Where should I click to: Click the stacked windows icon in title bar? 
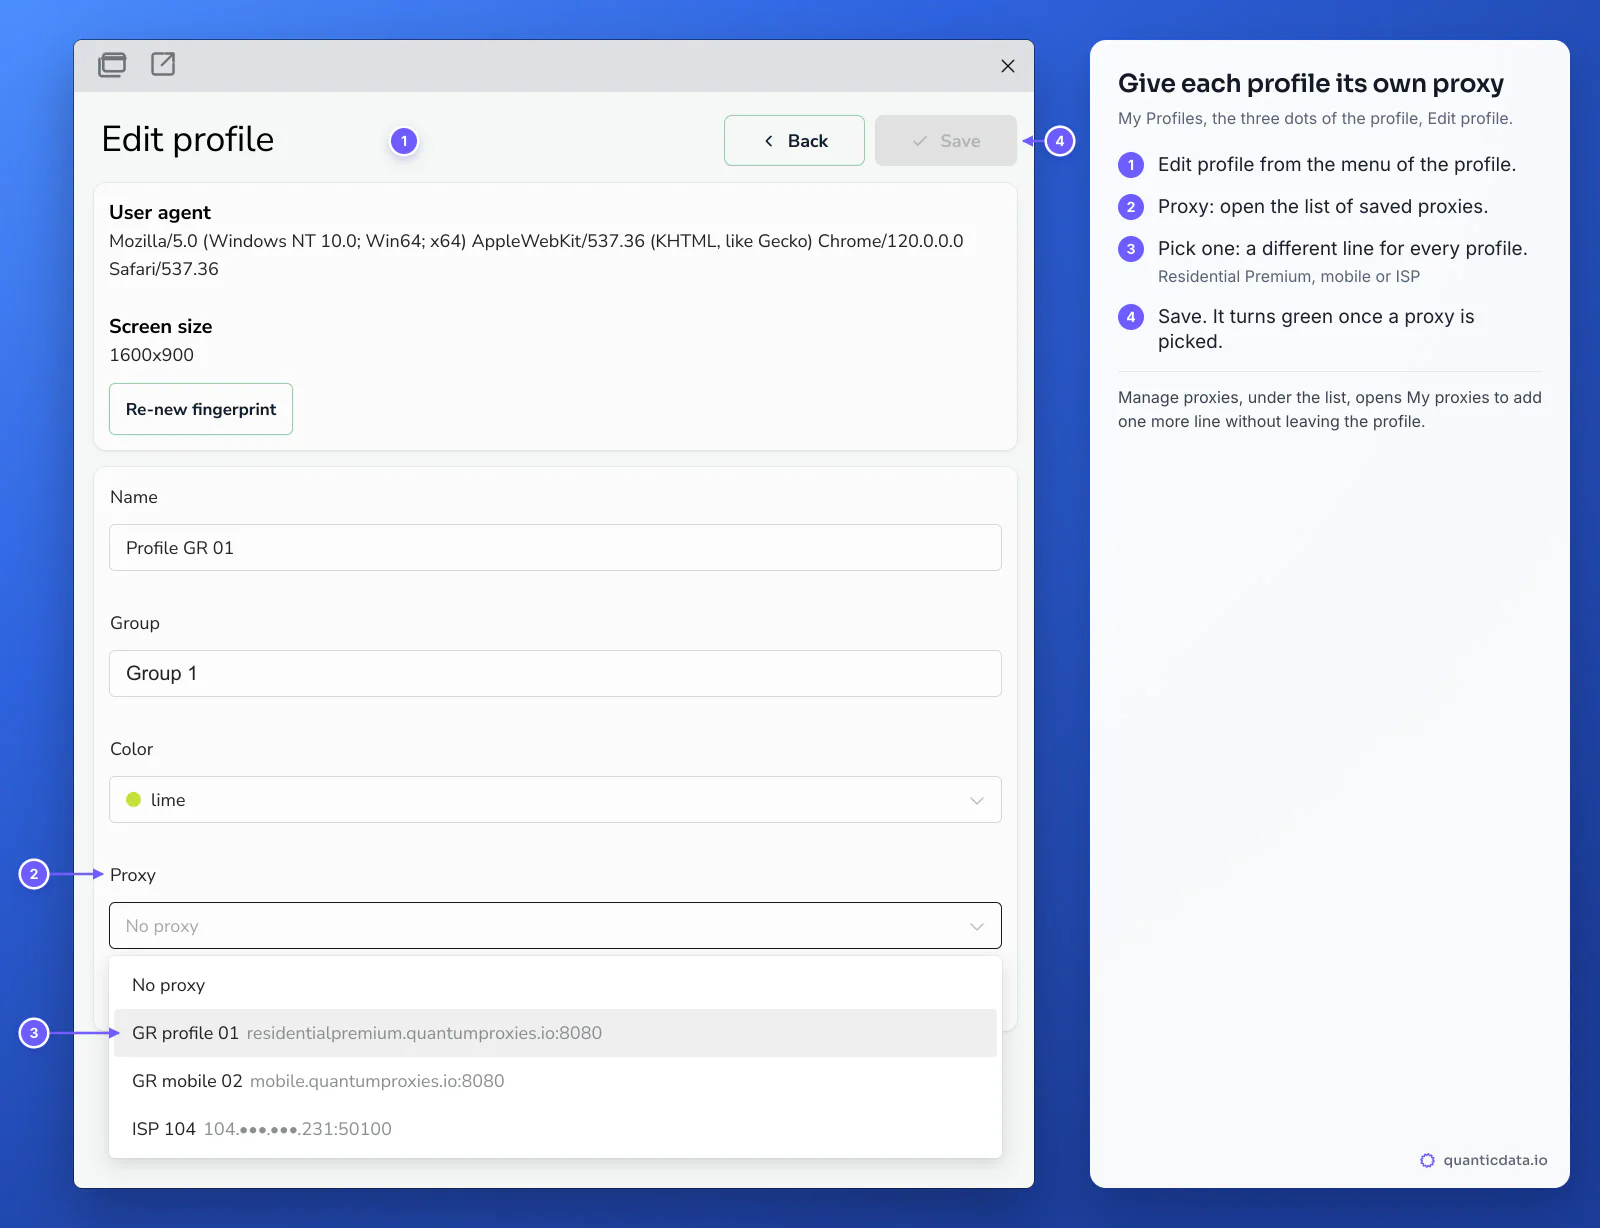point(112,65)
